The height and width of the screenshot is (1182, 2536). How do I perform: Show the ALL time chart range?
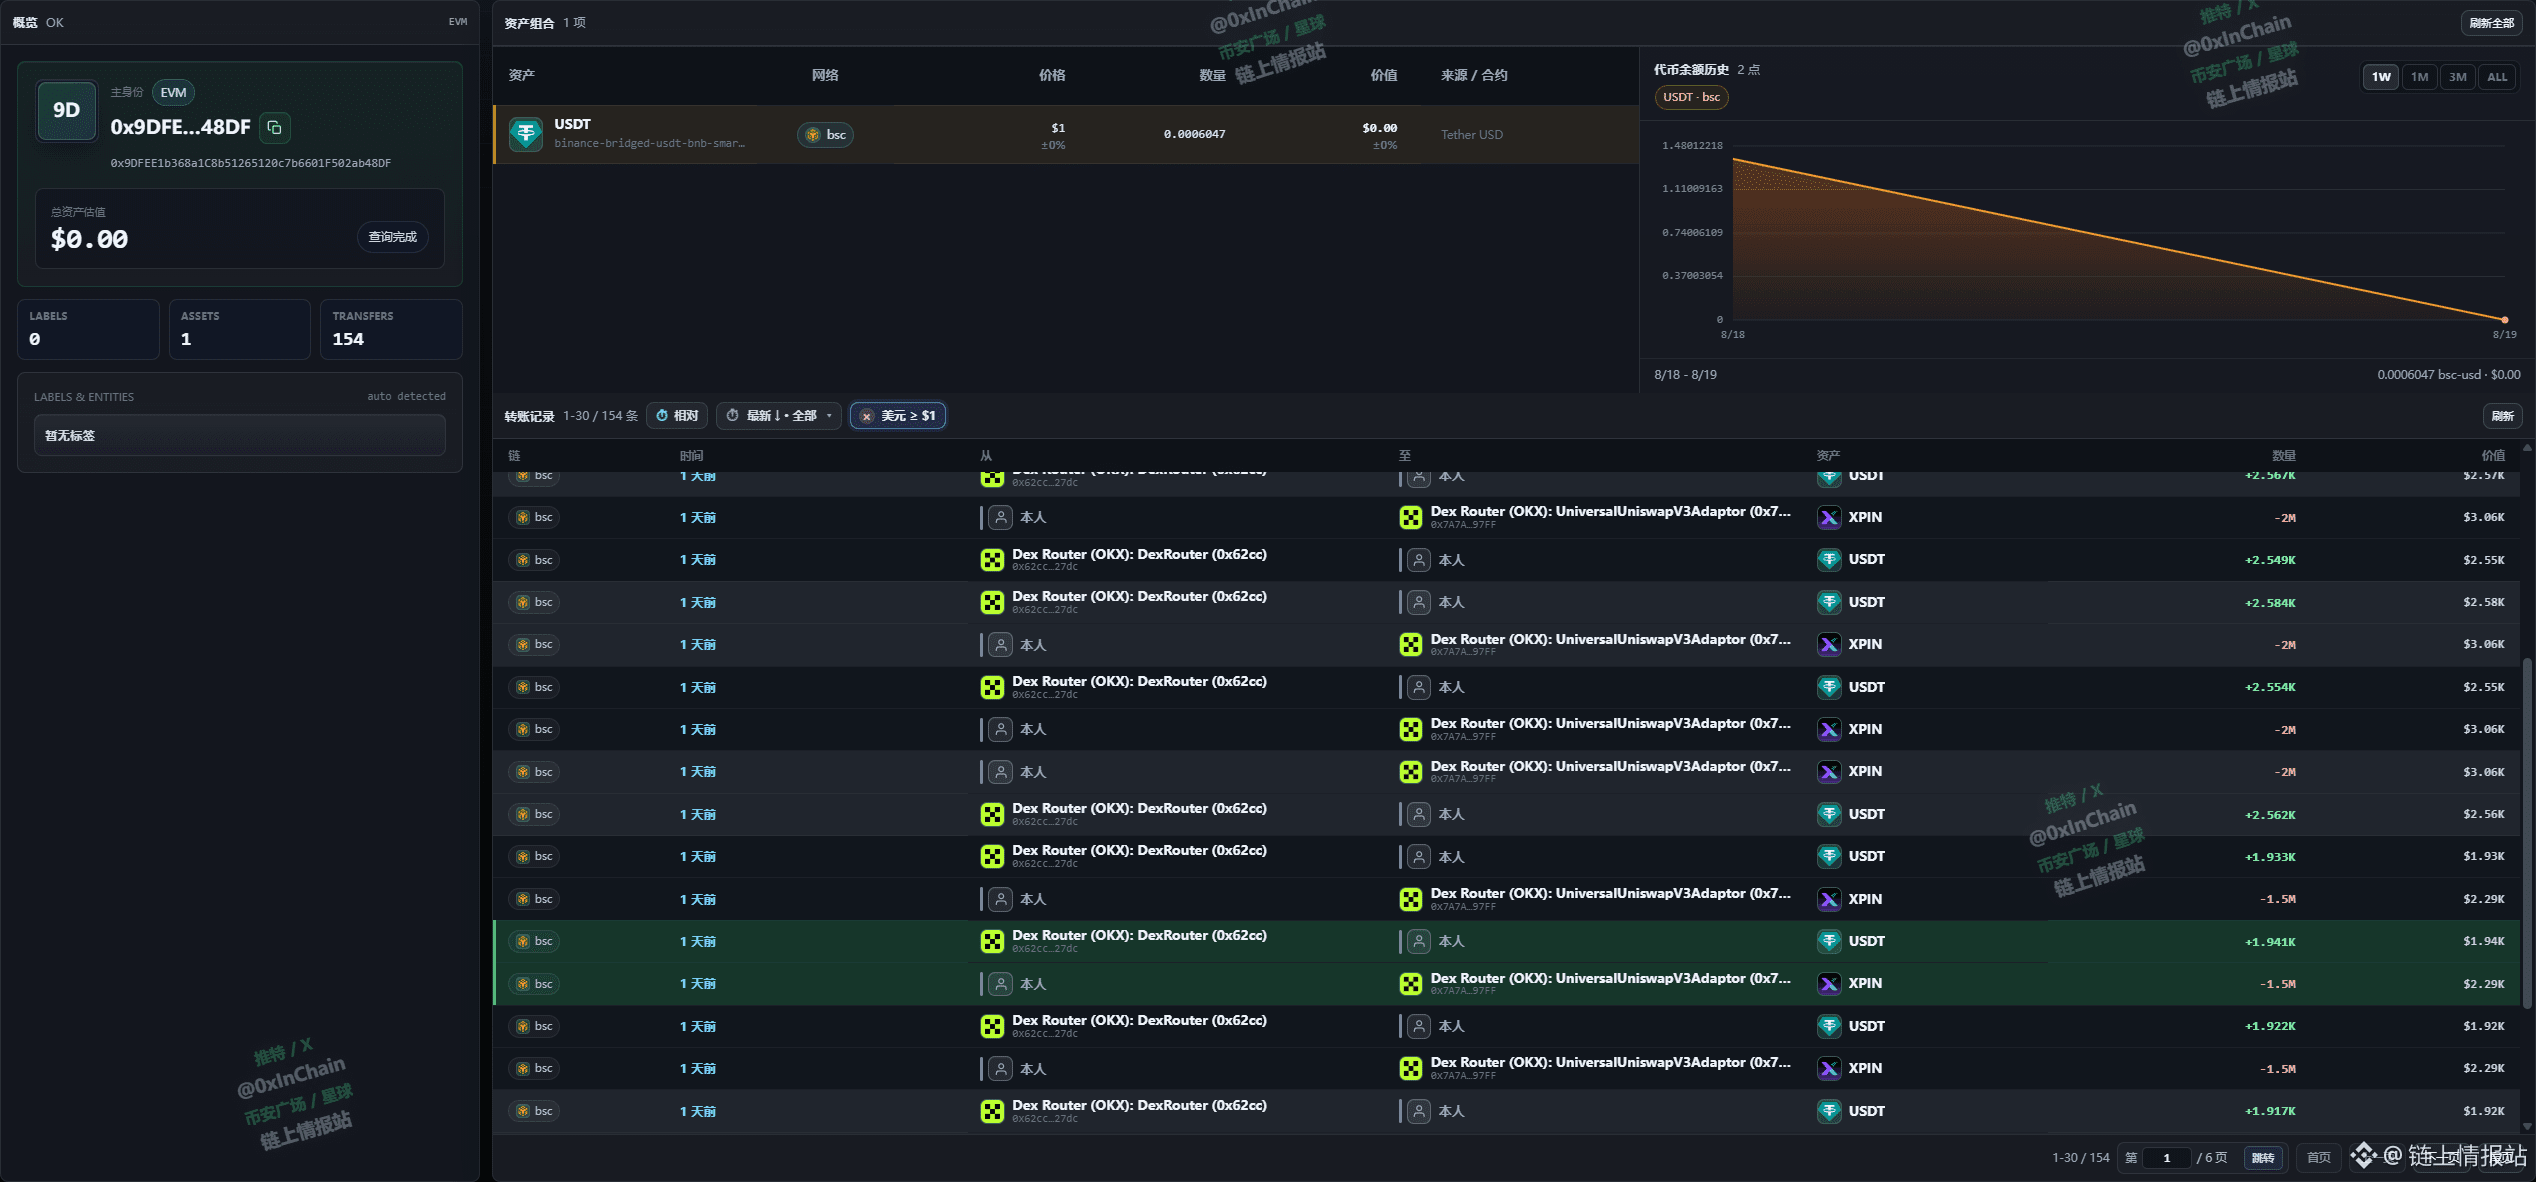pyautogui.click(x=2497, y=77)
